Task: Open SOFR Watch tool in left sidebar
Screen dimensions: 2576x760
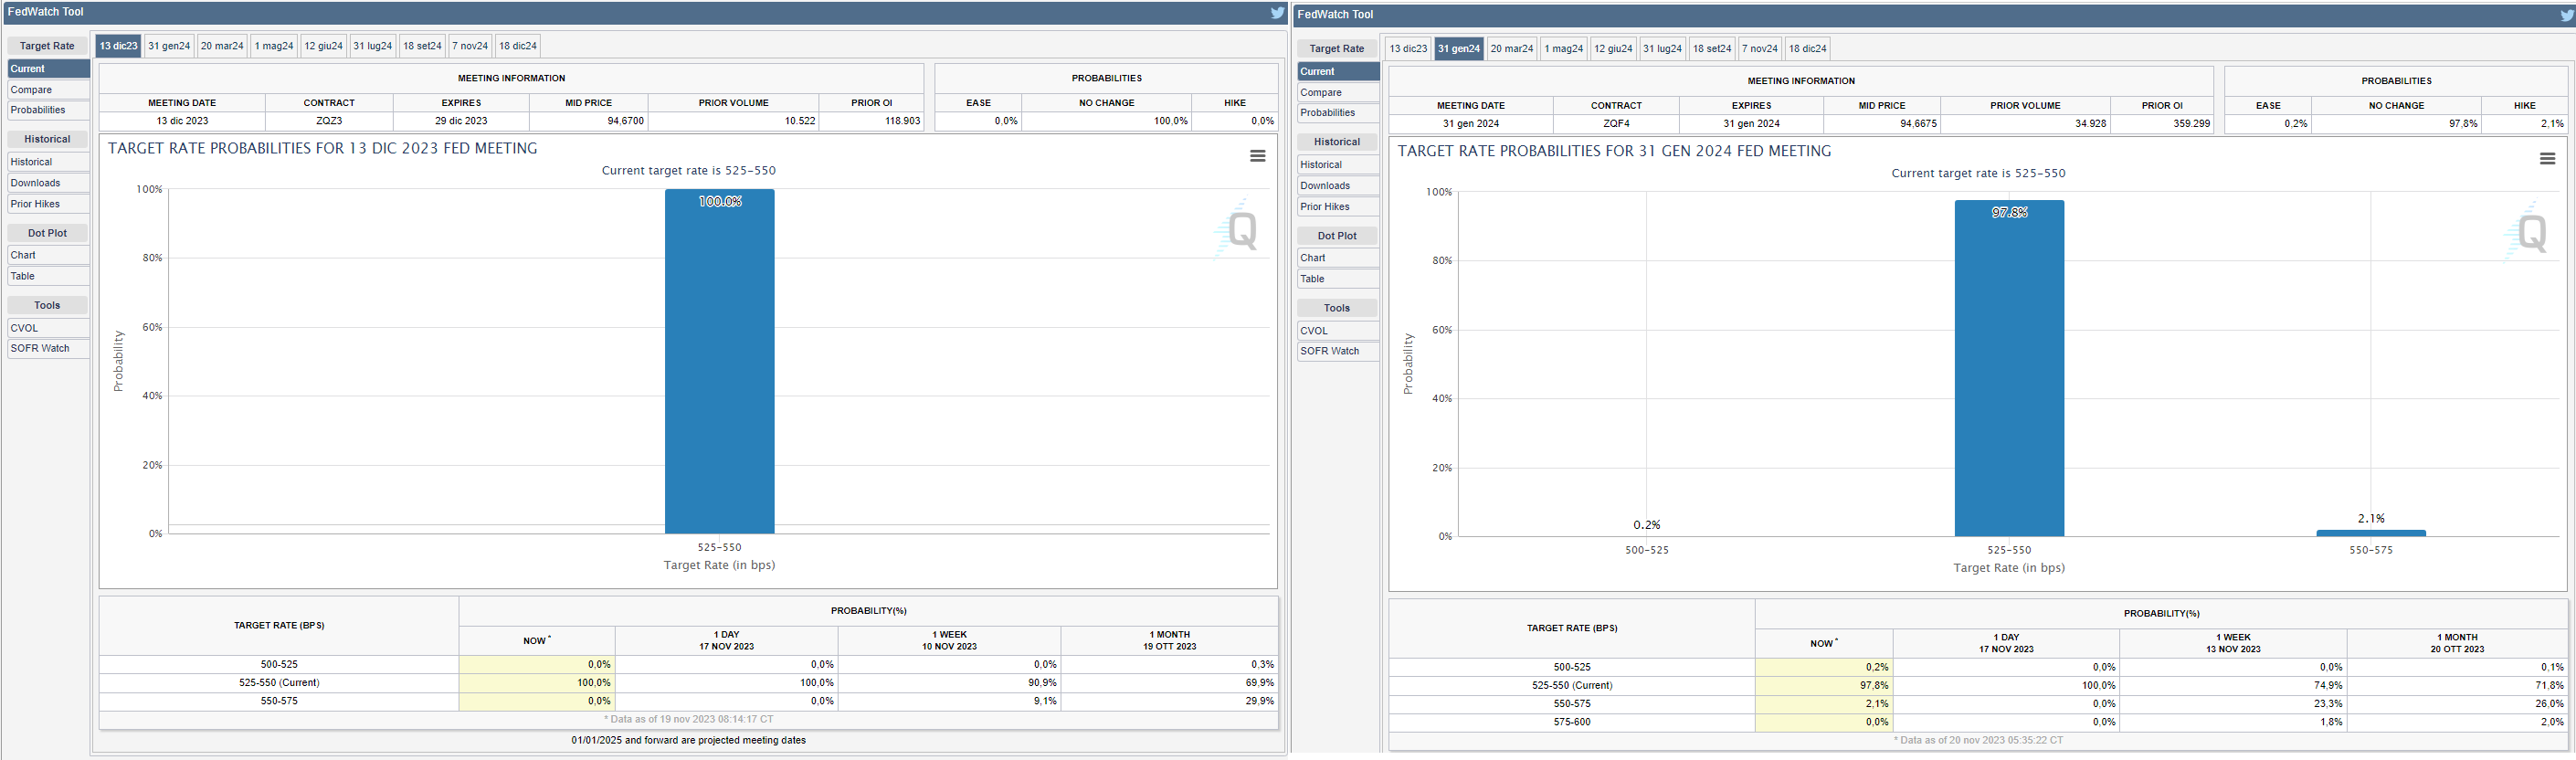Action: coord(48,349)
